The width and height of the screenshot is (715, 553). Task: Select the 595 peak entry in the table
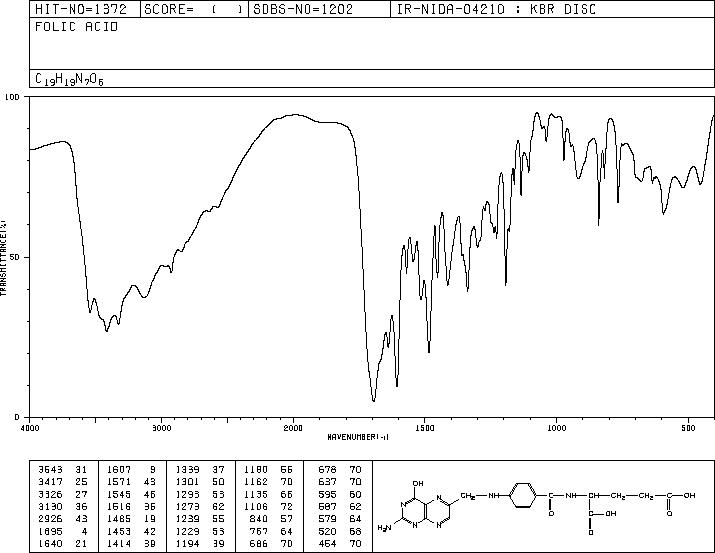pos(340,494)
